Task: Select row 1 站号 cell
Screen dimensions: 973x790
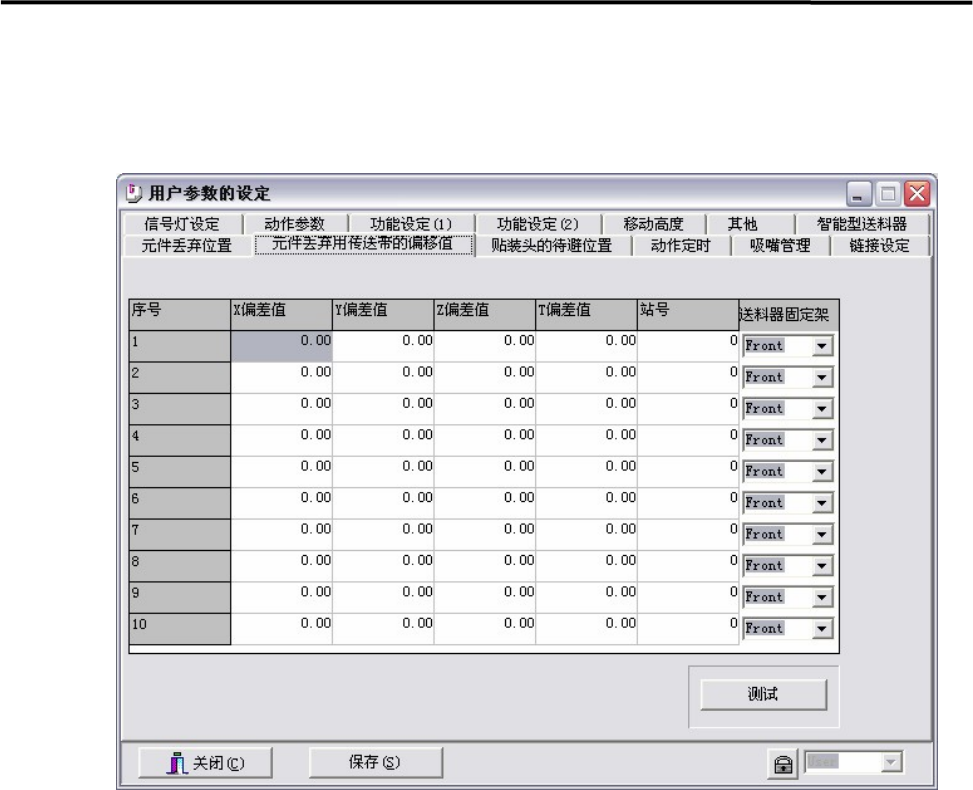Action: click(688, 346)
